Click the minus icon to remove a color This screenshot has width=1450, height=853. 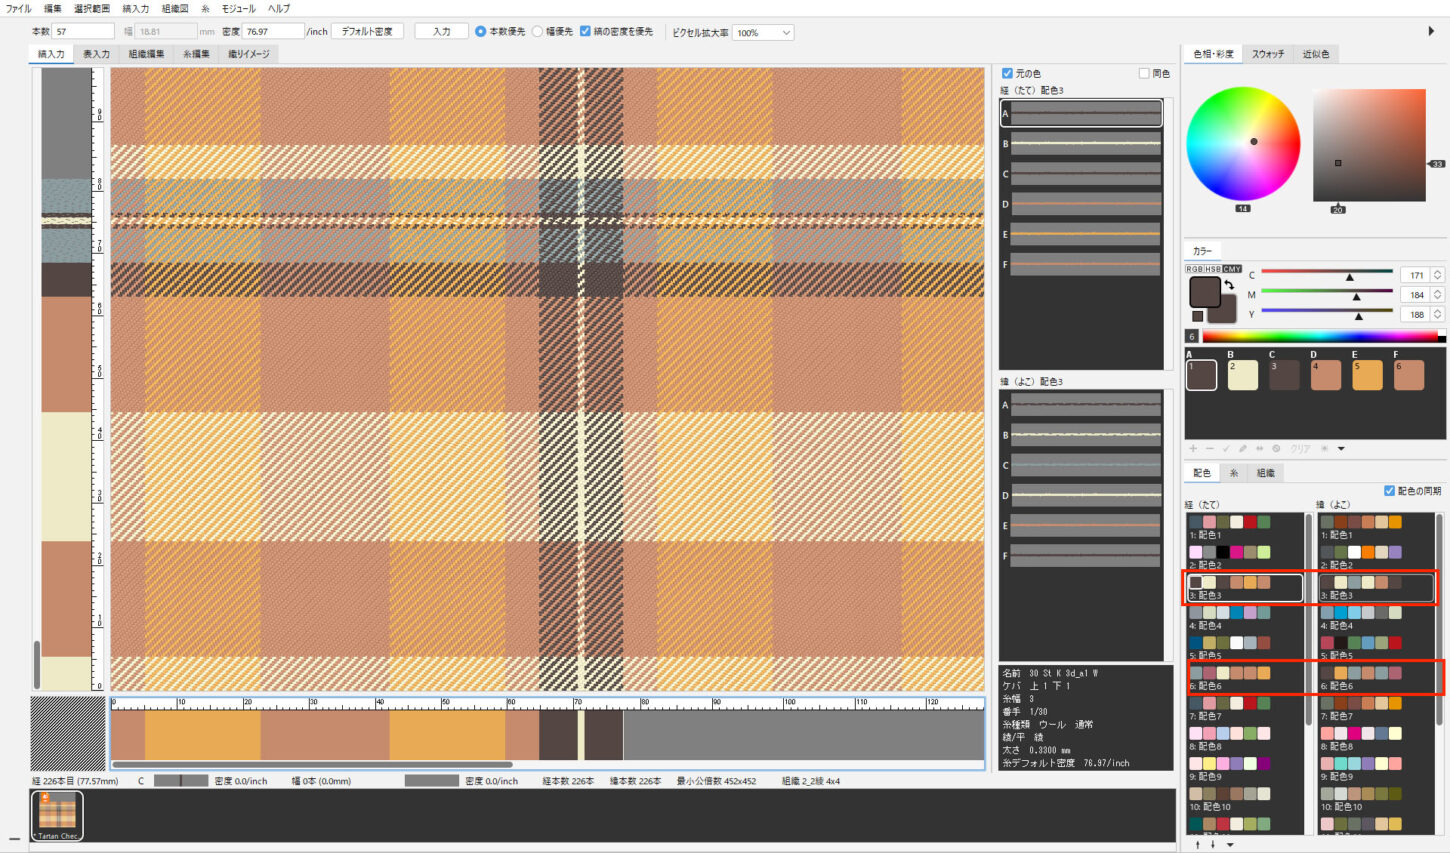(x=1209, y=449)
